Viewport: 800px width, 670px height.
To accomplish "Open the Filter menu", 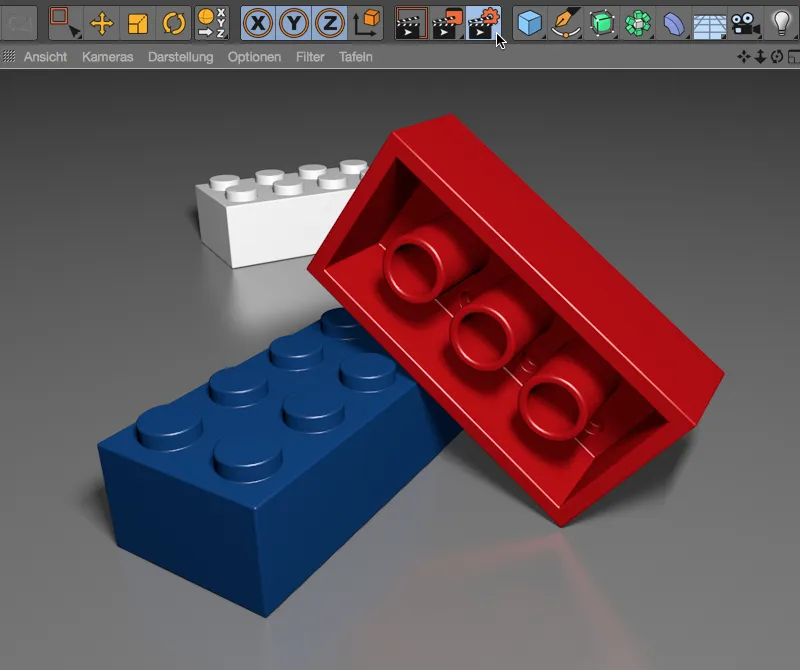I will tap(310, 57).
